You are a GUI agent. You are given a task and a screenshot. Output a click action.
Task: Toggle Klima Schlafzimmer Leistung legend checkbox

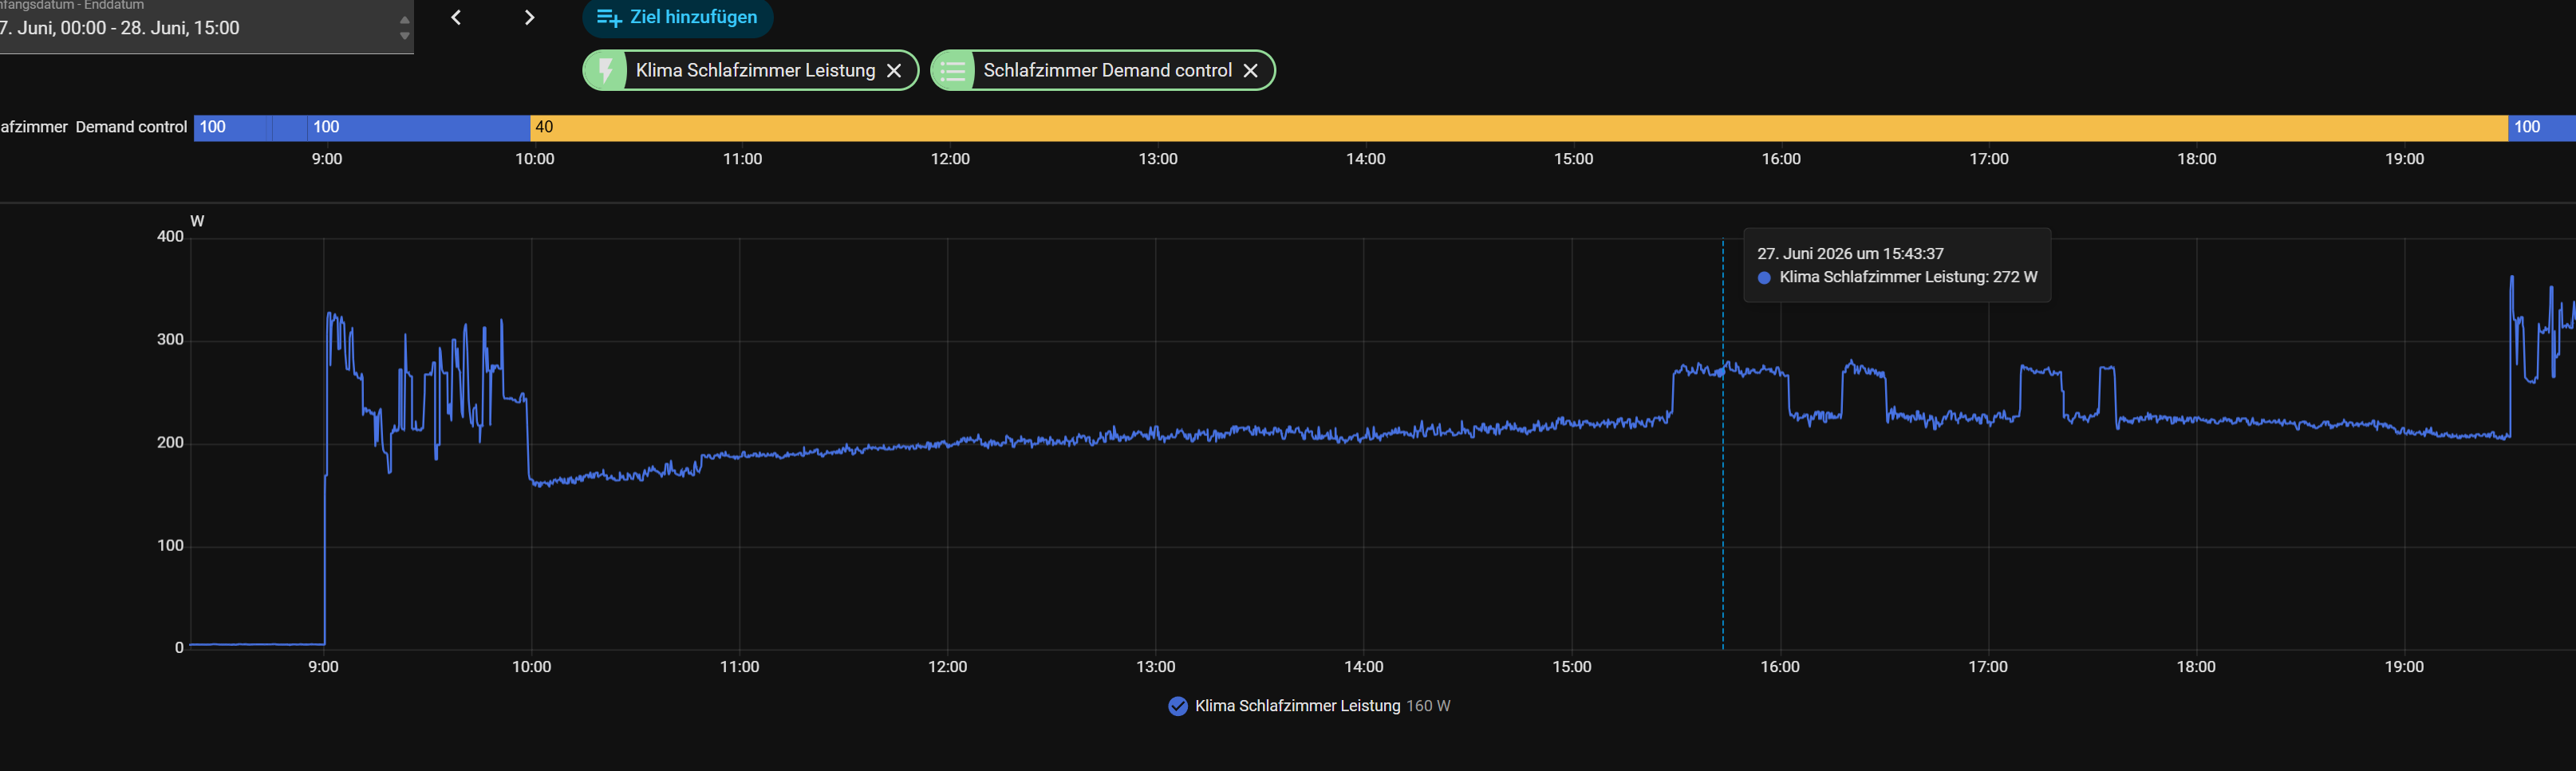[x=1178, y=706]
